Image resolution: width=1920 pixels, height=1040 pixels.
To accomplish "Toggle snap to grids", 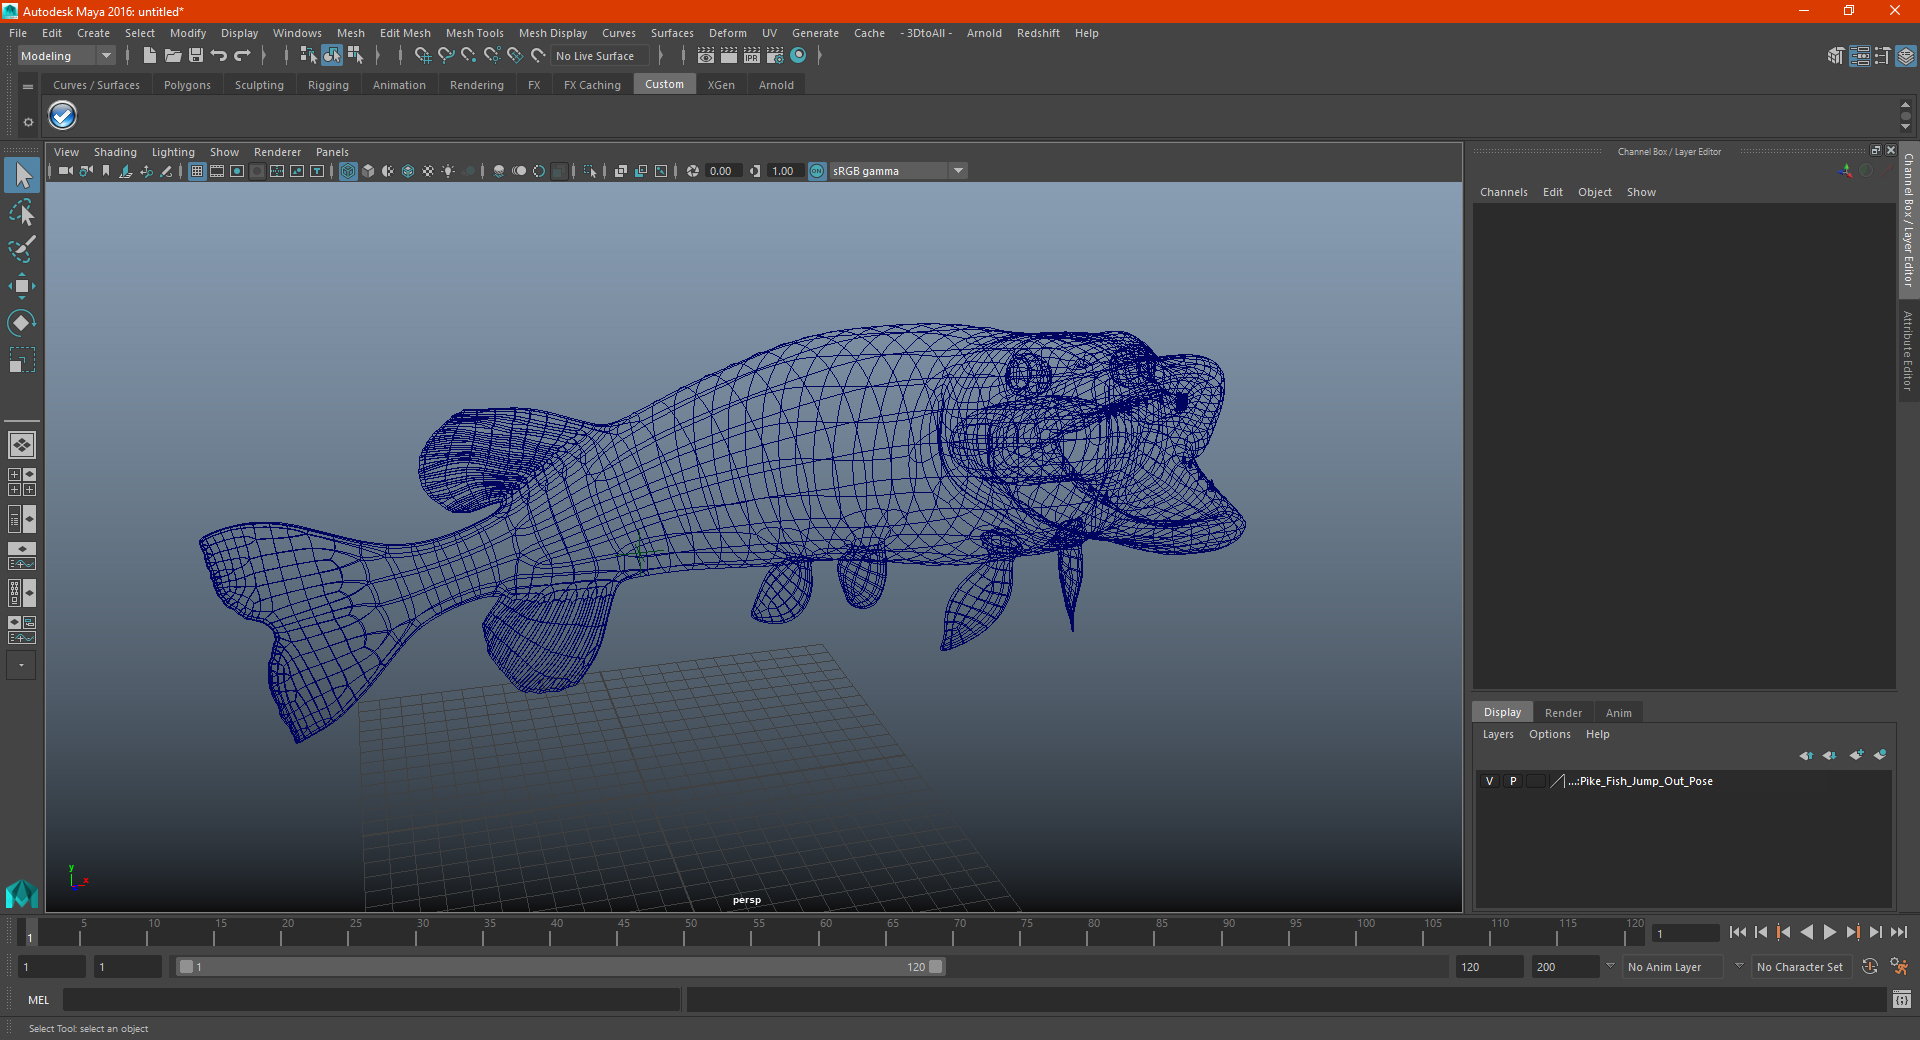I will (x=423, y=56).
